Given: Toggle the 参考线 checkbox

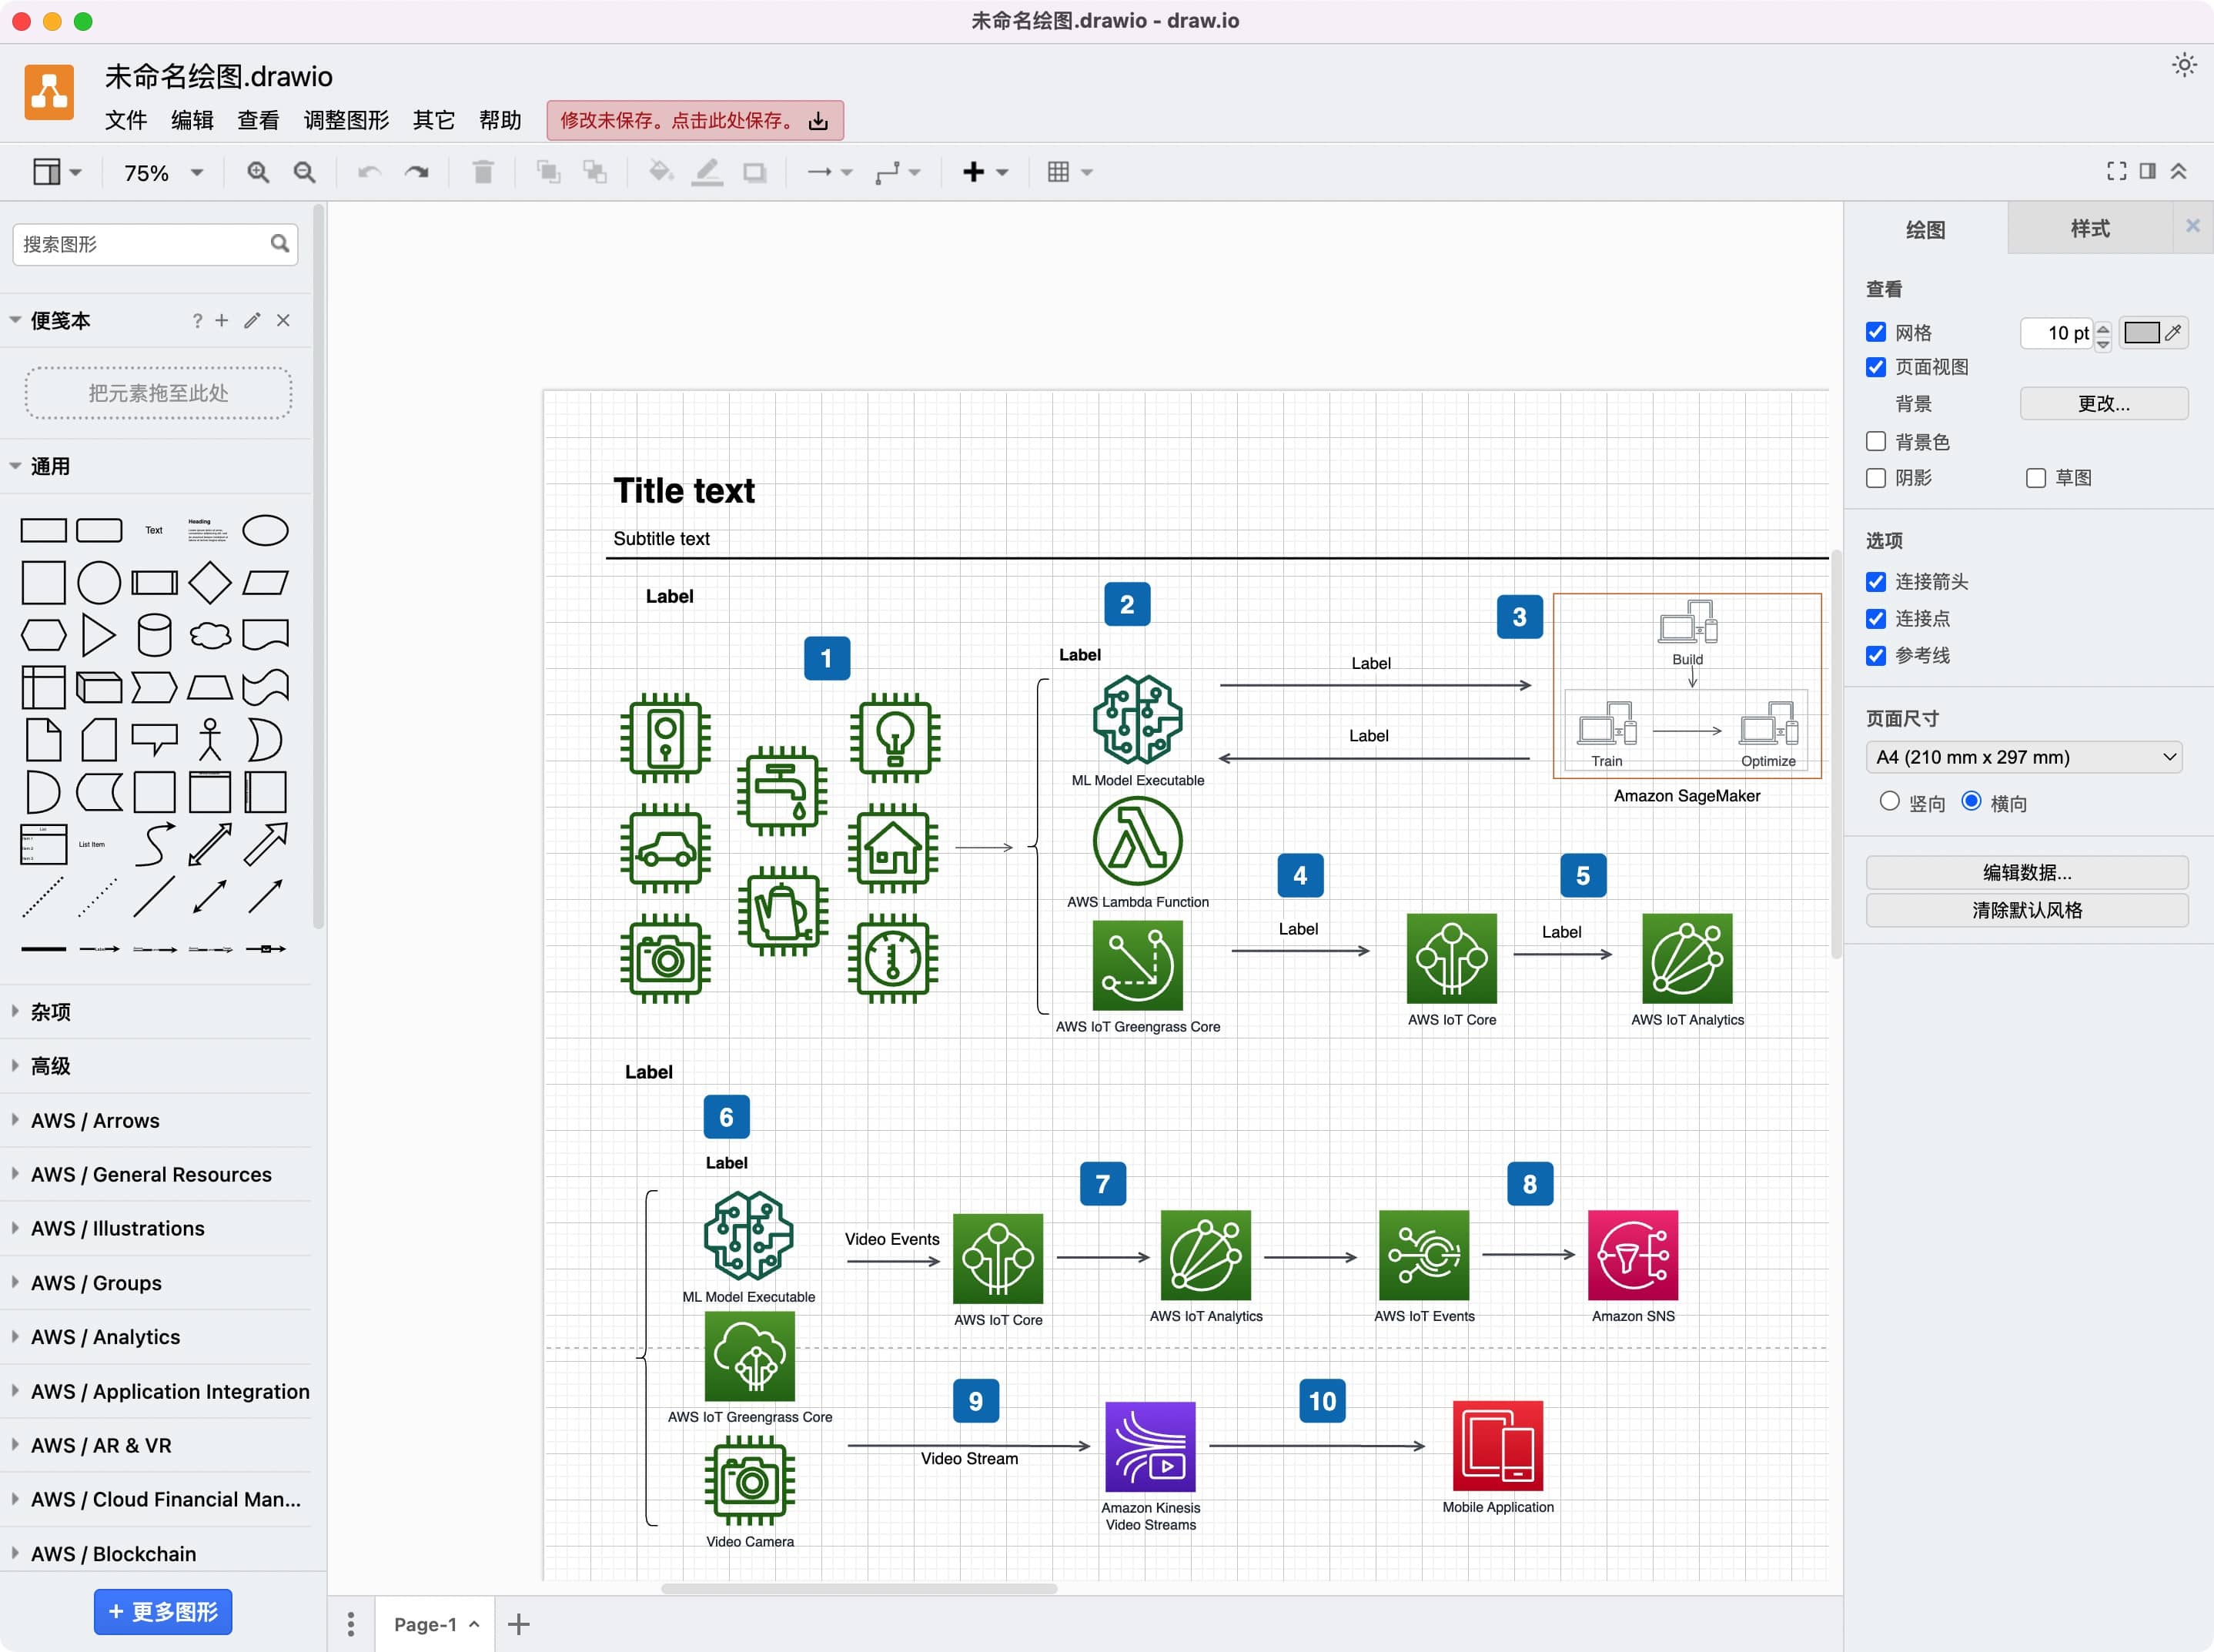Looking at the screenshot, I should [1876, 655].
